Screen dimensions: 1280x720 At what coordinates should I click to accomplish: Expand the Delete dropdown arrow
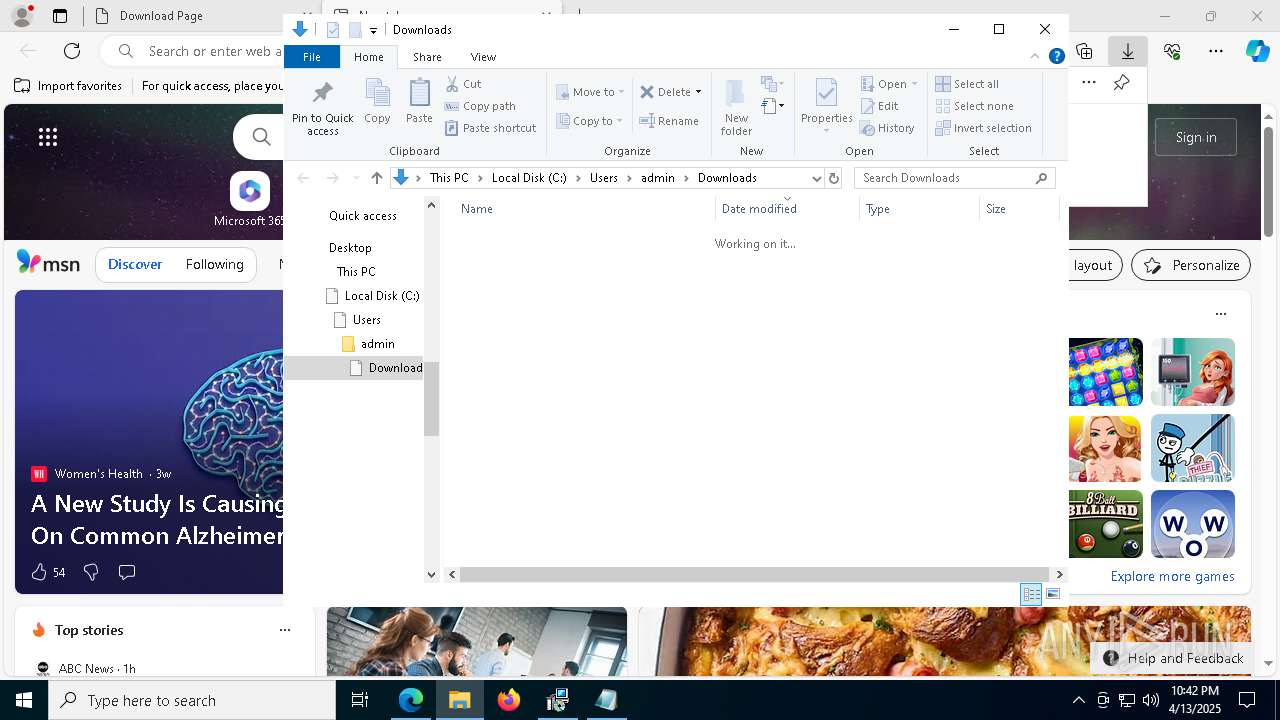(698, 92)
